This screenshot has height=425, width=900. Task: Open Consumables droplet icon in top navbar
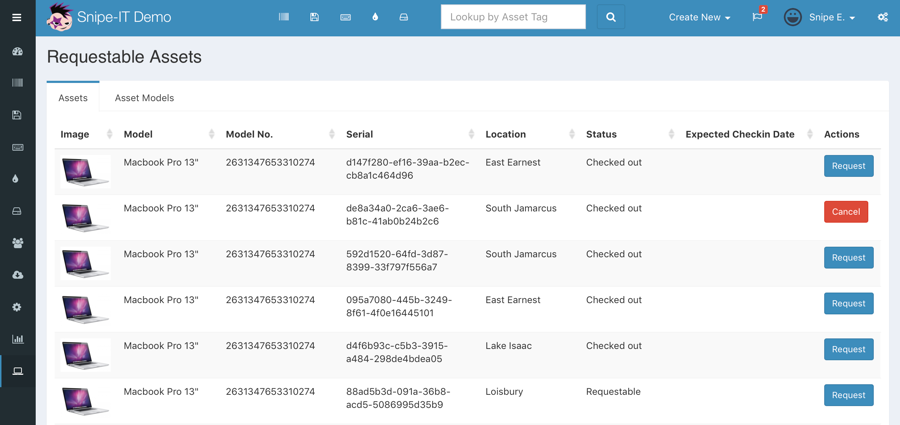click(x=375, y=17)
